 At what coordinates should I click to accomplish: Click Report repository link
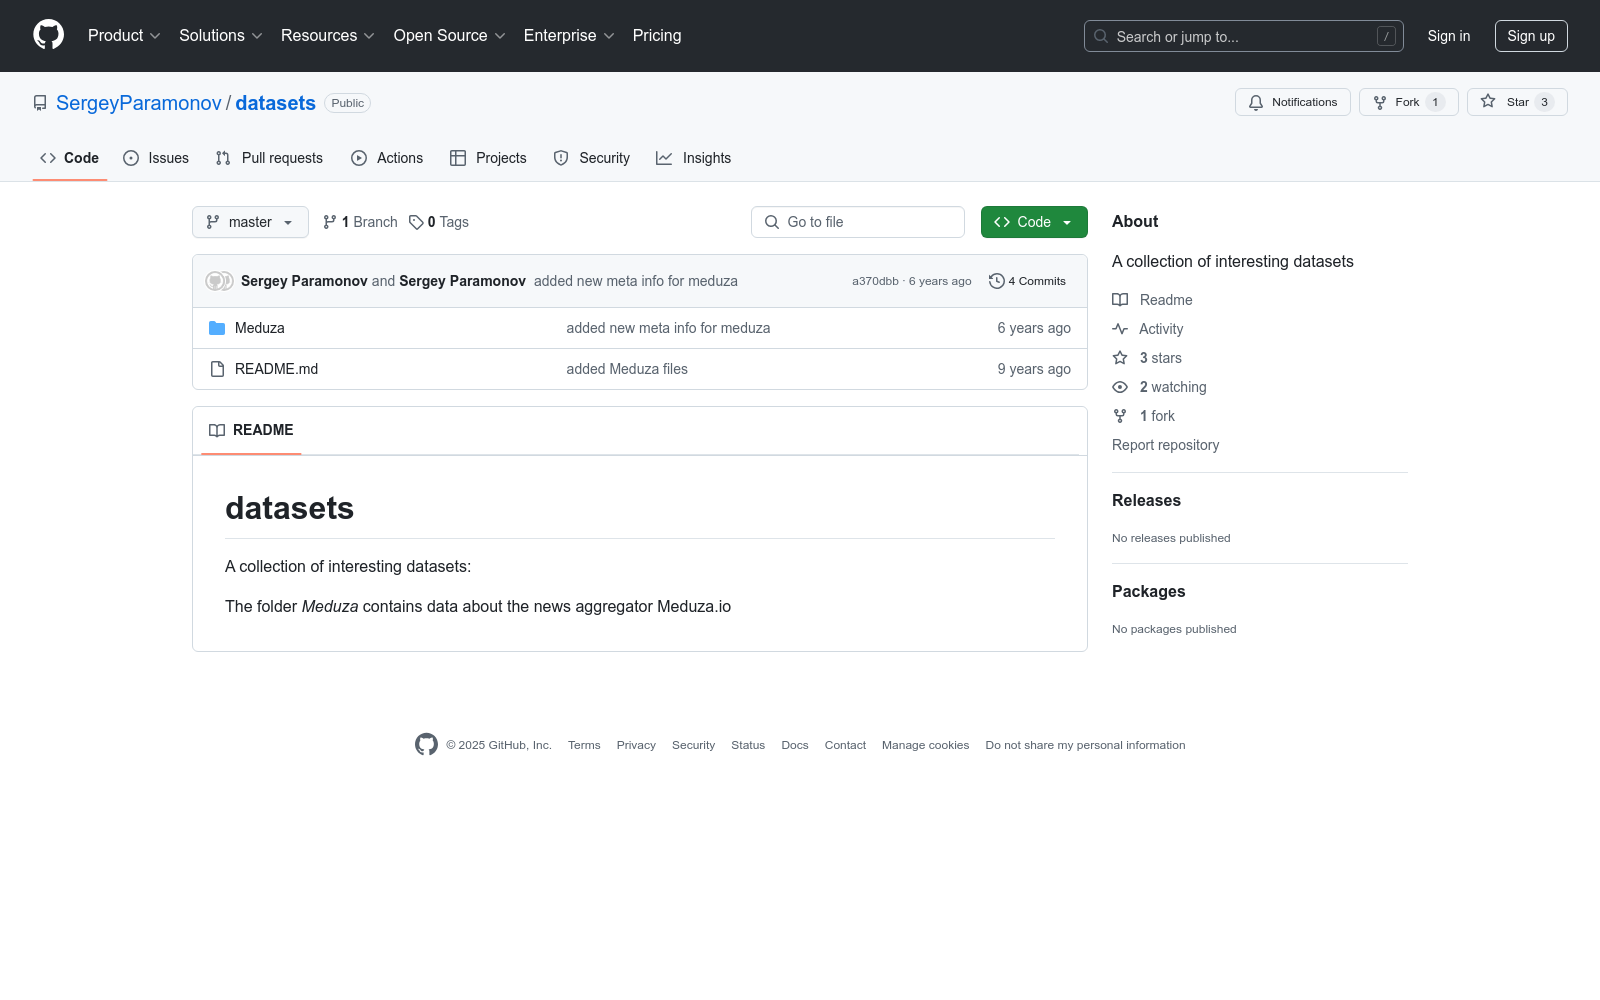pyautogui.click(x=1166, y=445)
